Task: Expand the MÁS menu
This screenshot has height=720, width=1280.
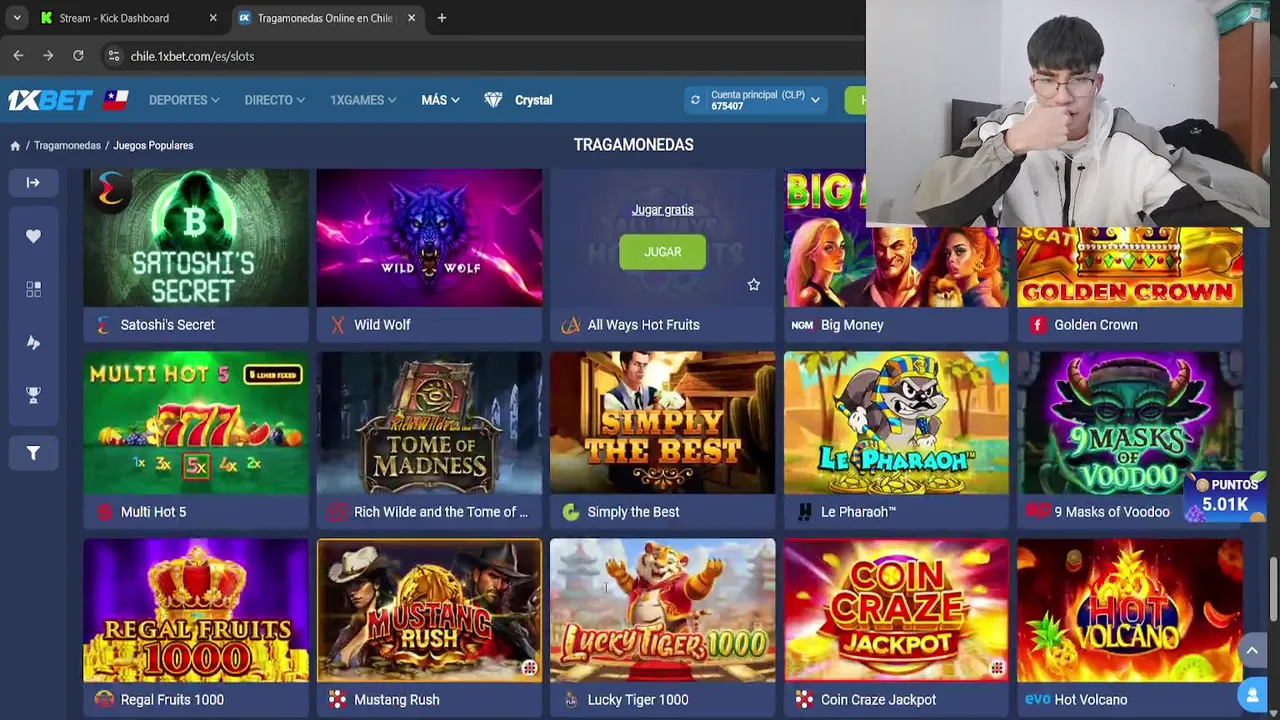Action: [441, 100]
